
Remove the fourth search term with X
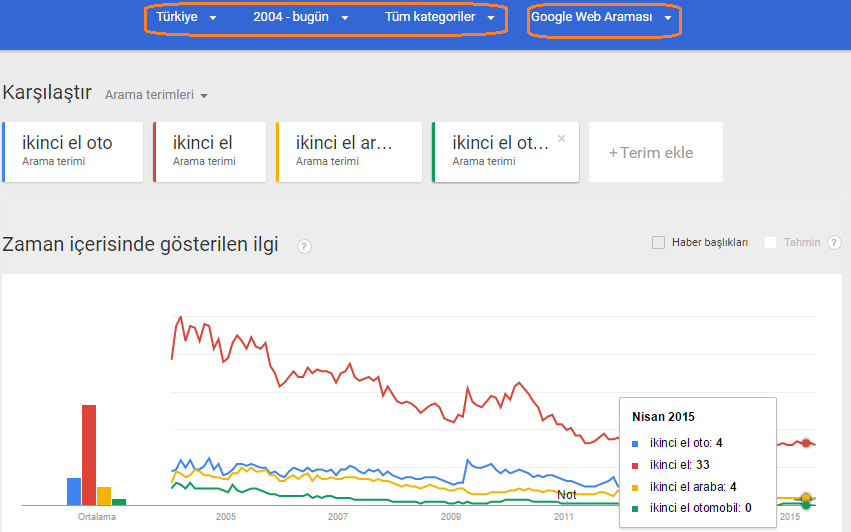562,138
